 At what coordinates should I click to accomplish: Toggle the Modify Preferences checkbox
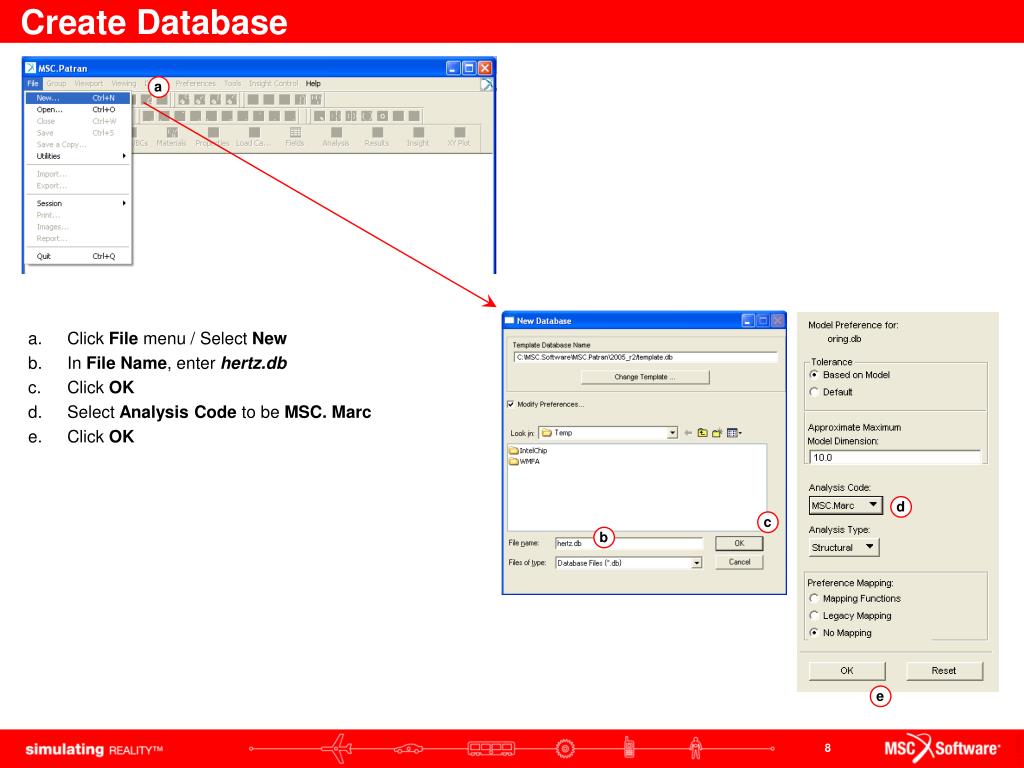point(511,404)
